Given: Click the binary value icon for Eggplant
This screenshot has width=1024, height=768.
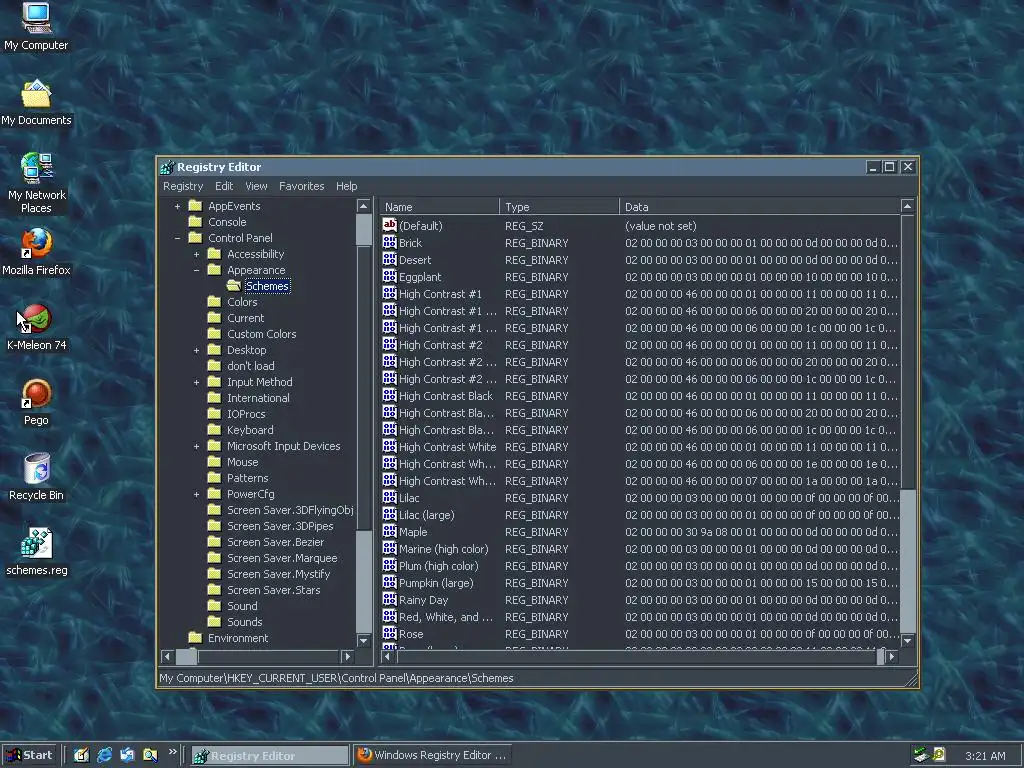Looking at the screenshot, I should pos(390,276).
